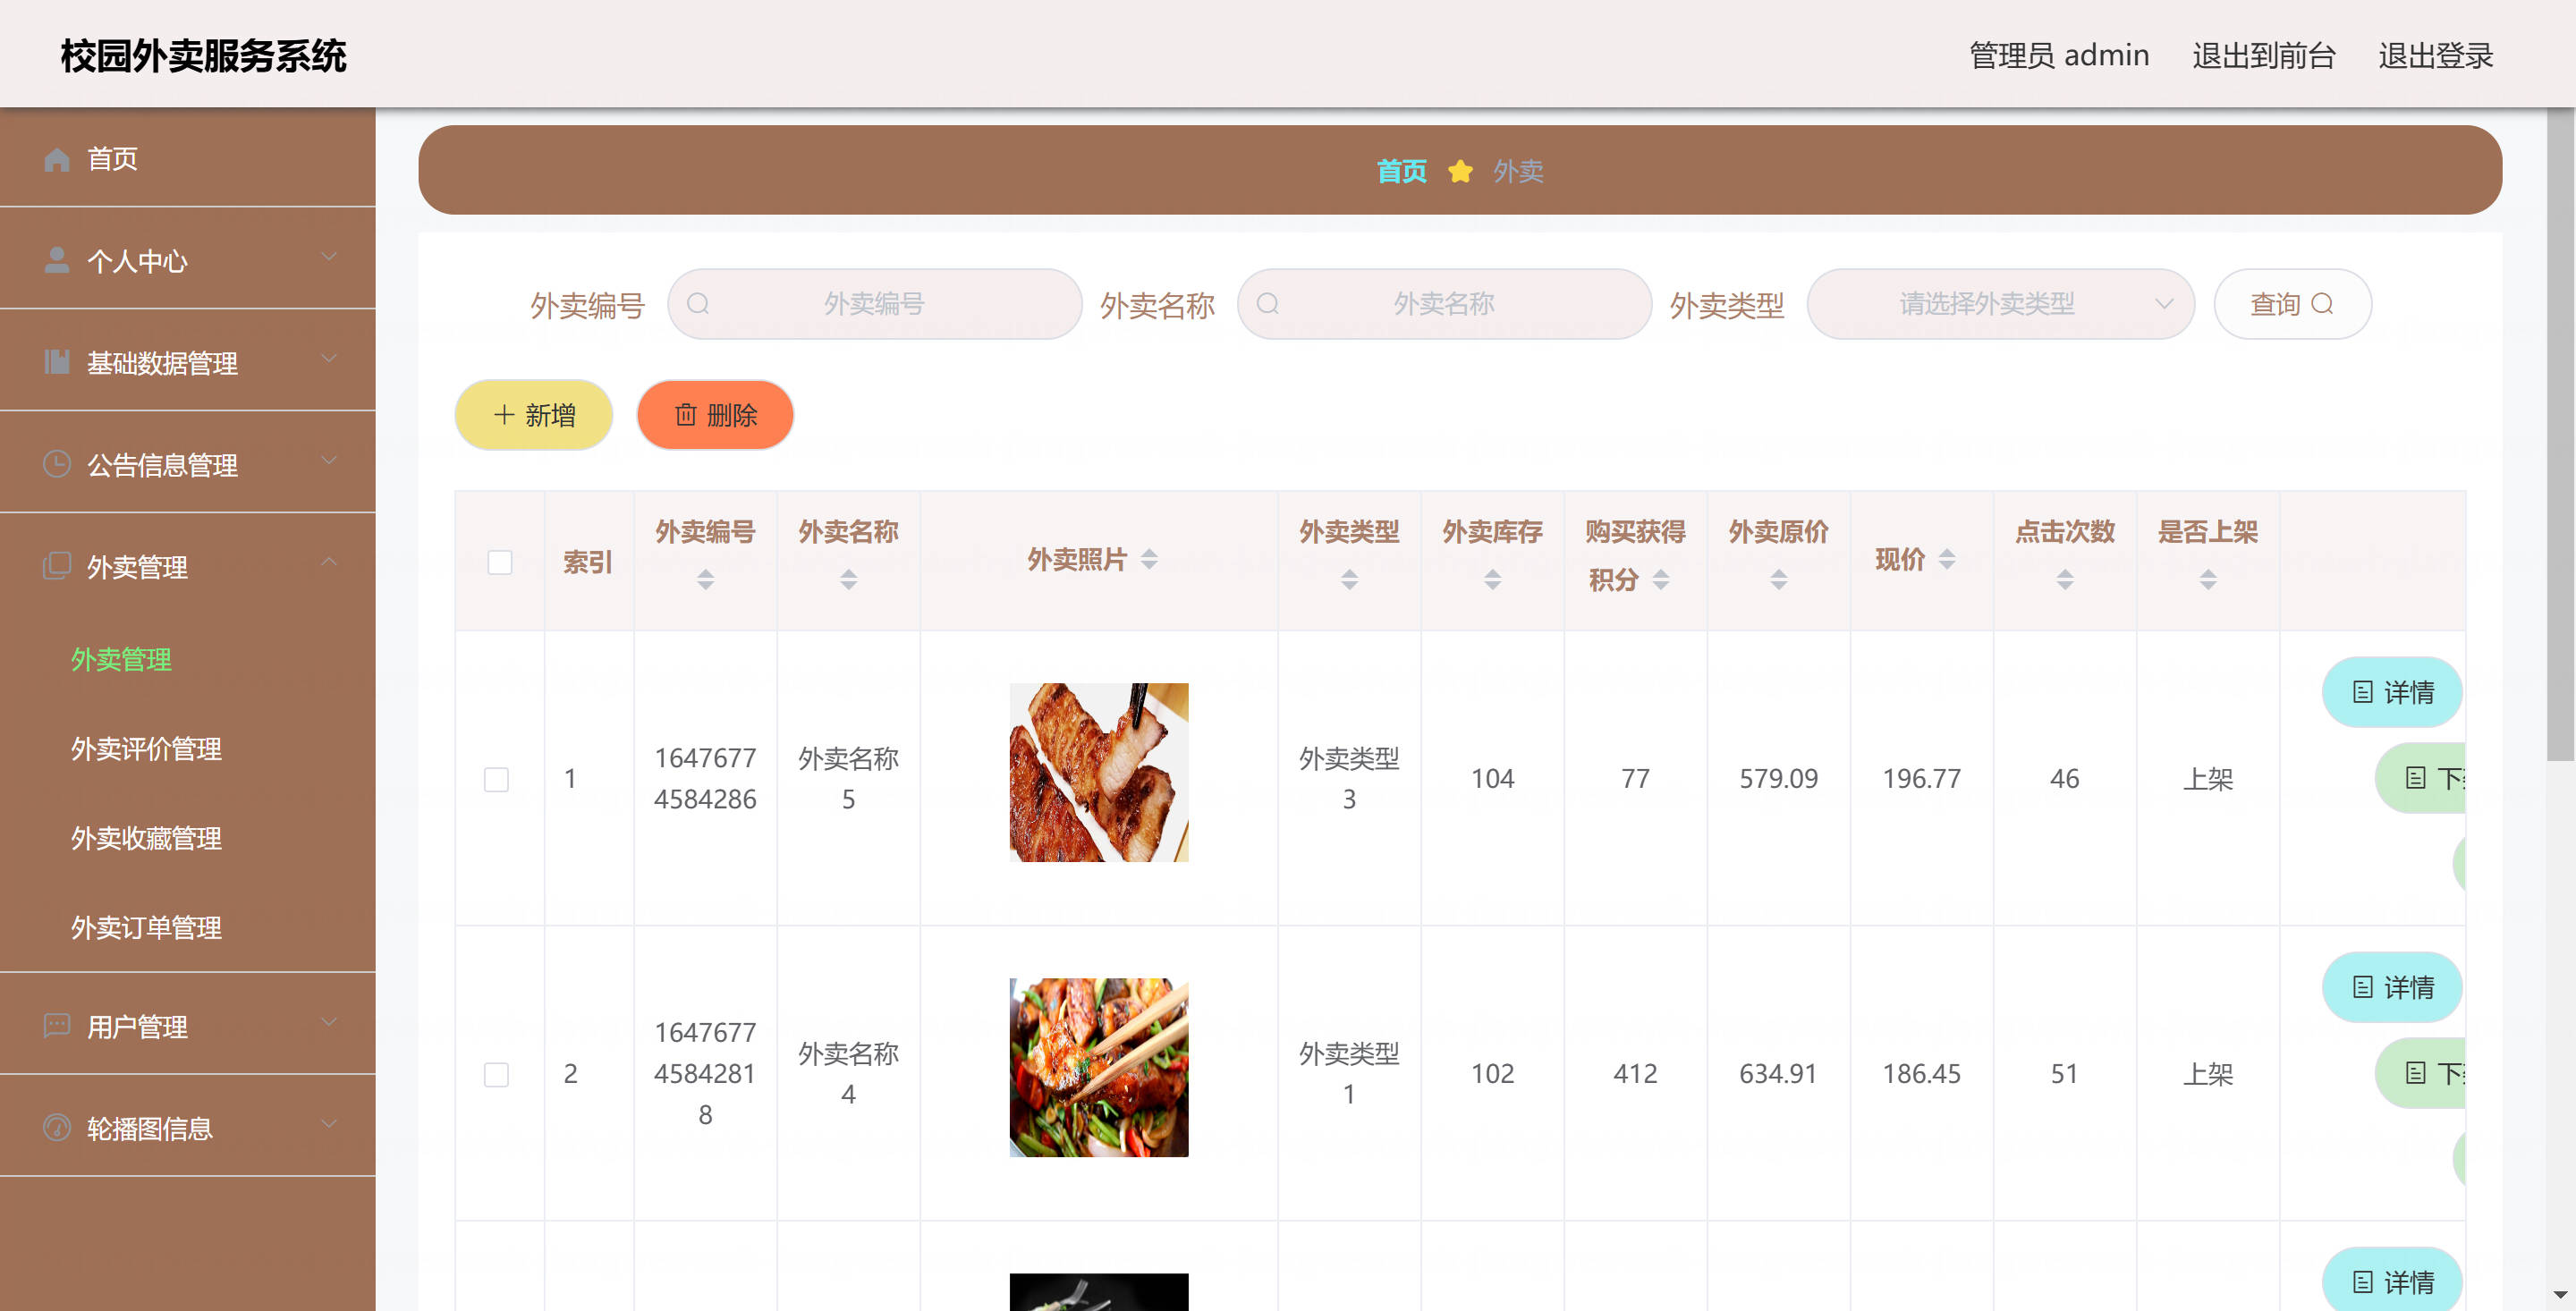The height and width of the screenshot is (1311, 2576).
Task: Click the clock icon beside 公告信息管理
Action: (57, 464)
